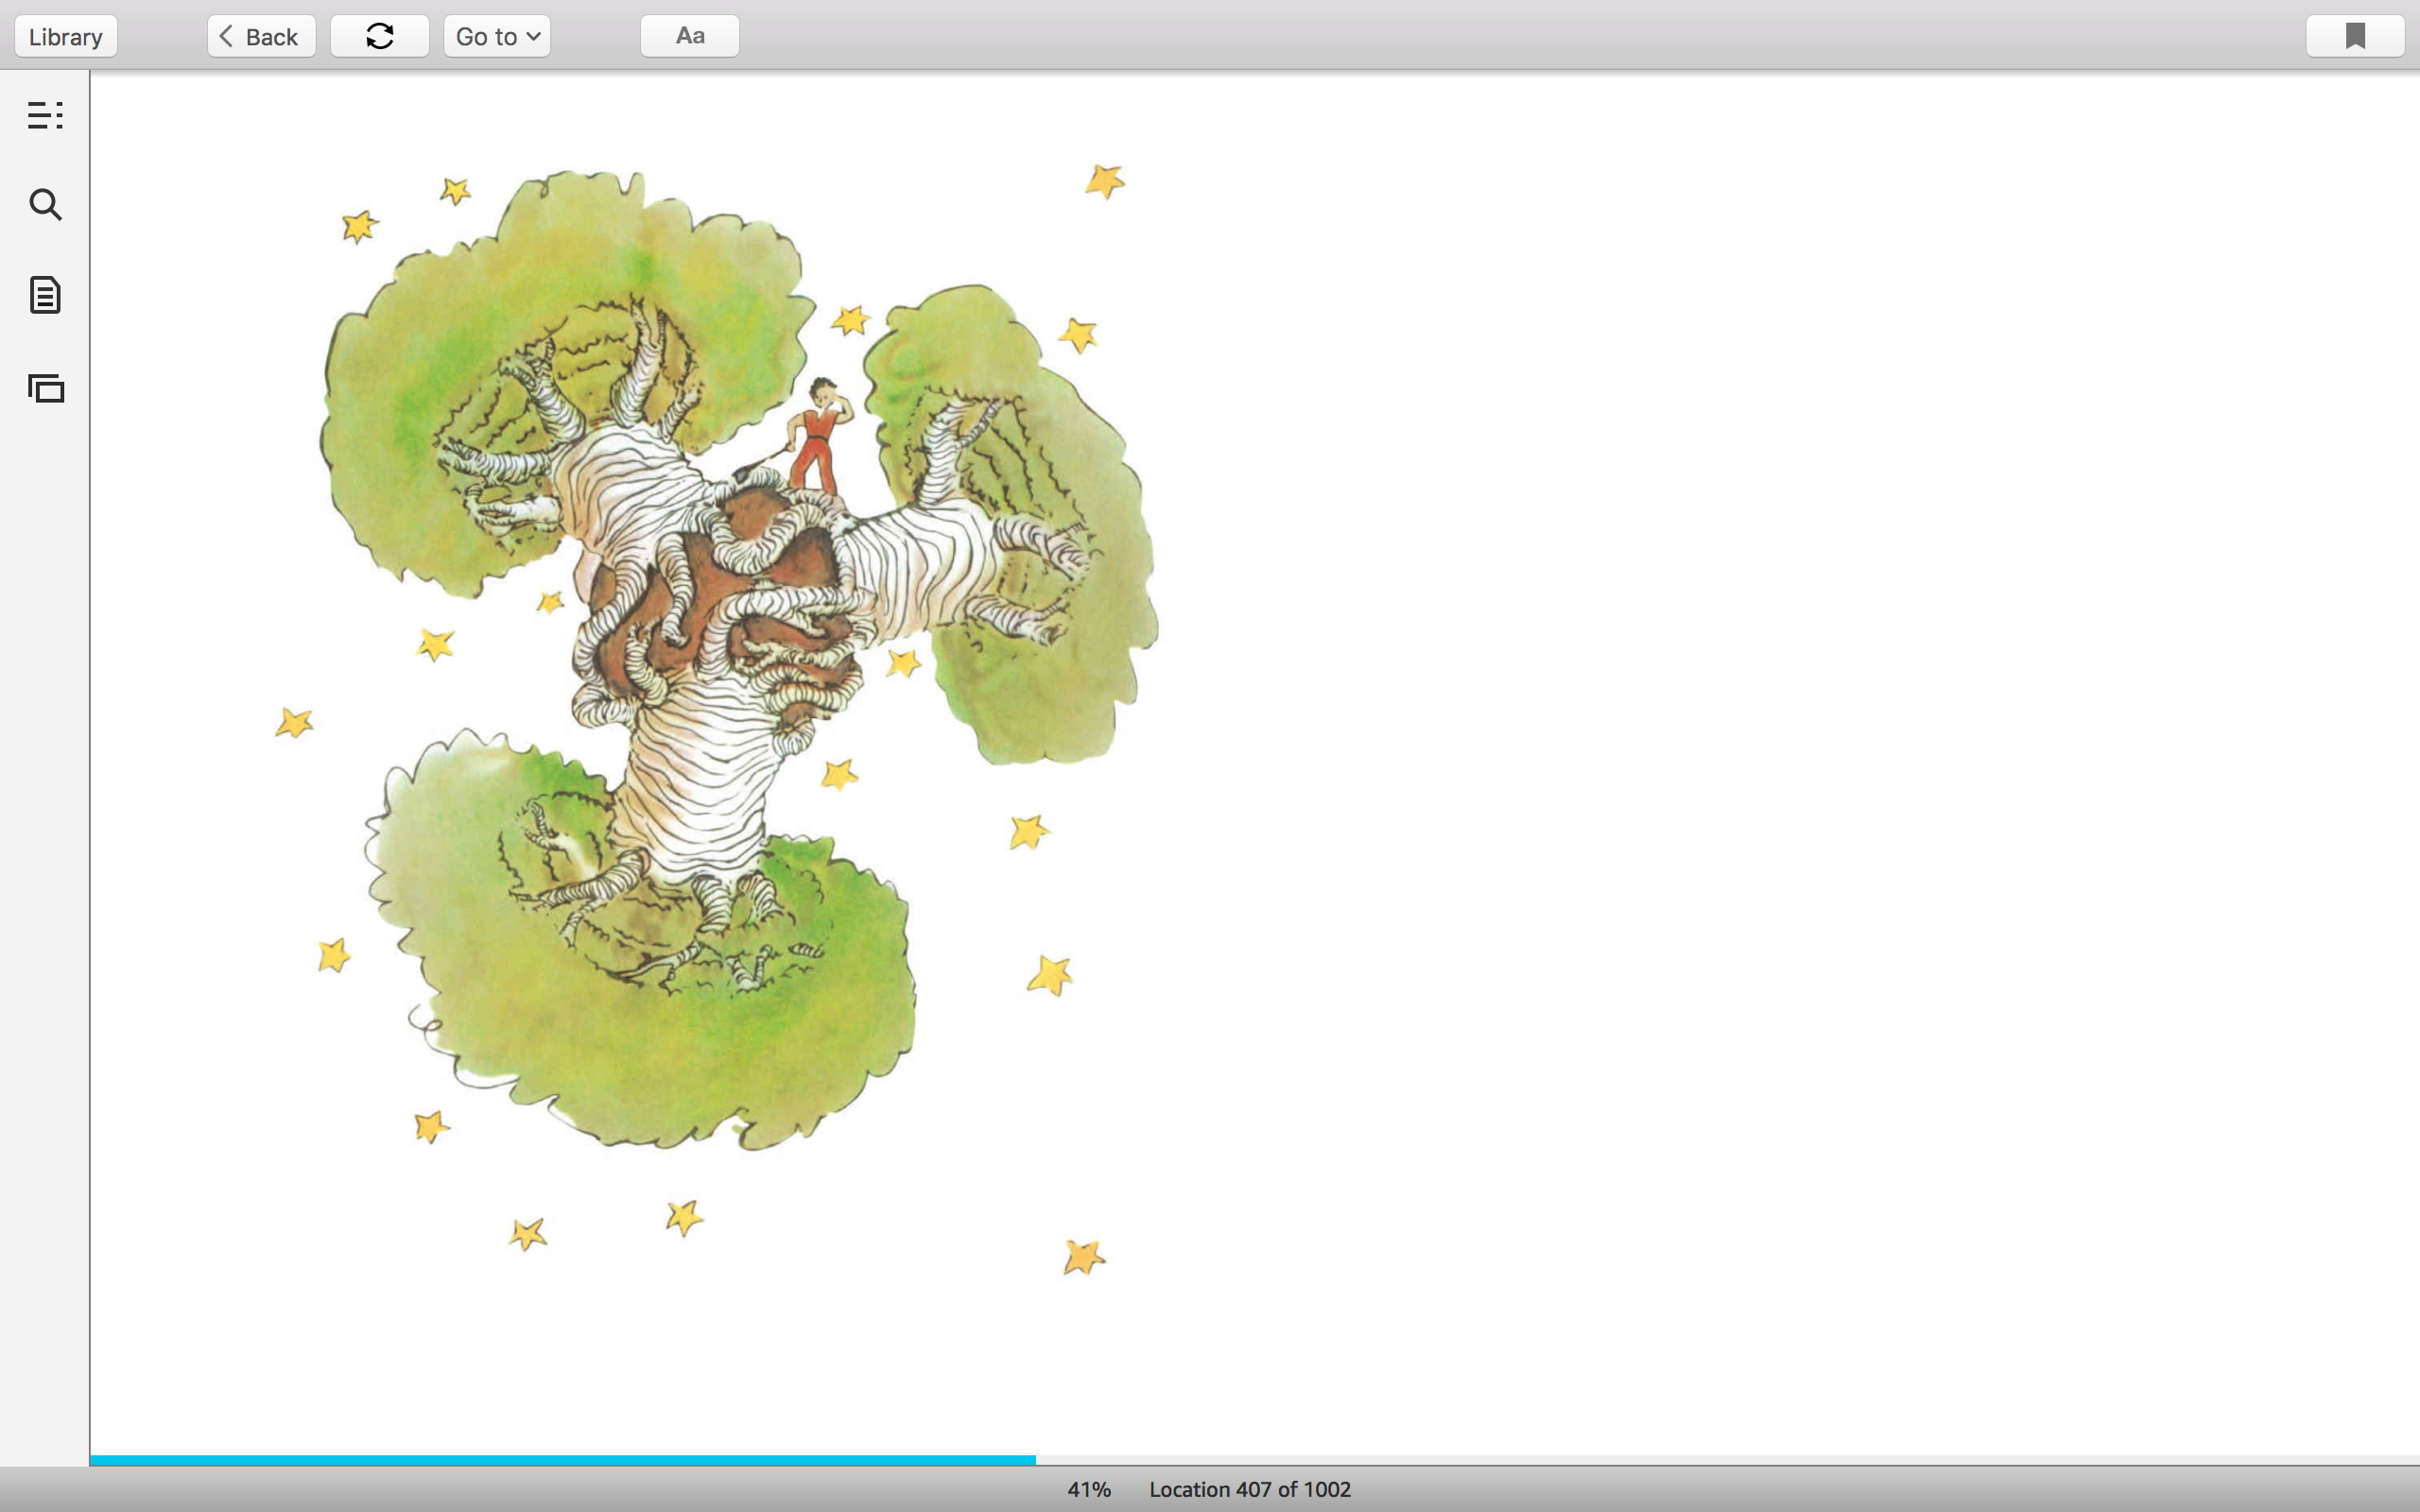Image resolution: width=2420 pixels, height=1512 pixels.
Task: Click the chevron arrow beside Go to
Action: [534, 36]
